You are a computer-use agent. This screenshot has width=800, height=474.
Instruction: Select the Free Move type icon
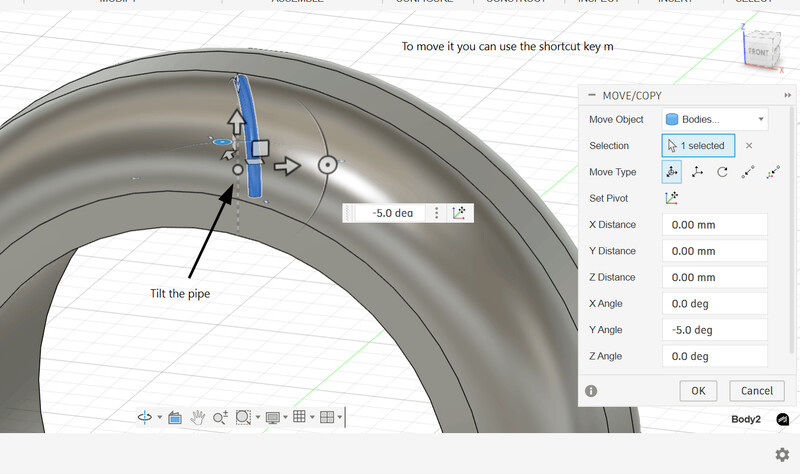coord(671,172)
